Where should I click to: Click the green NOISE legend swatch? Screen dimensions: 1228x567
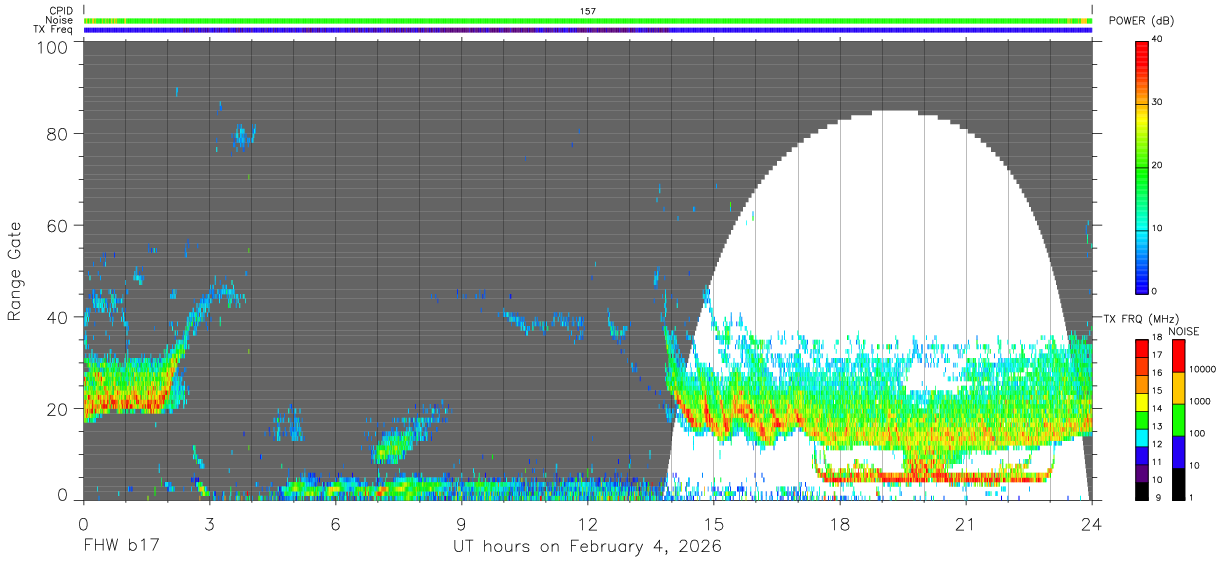[1177, 419]
